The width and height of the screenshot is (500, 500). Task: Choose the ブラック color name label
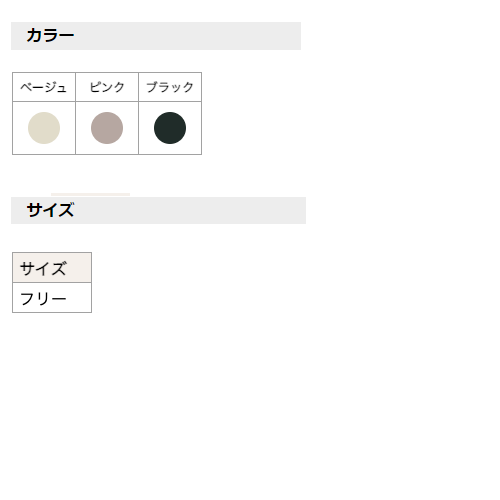click(170, 87)
